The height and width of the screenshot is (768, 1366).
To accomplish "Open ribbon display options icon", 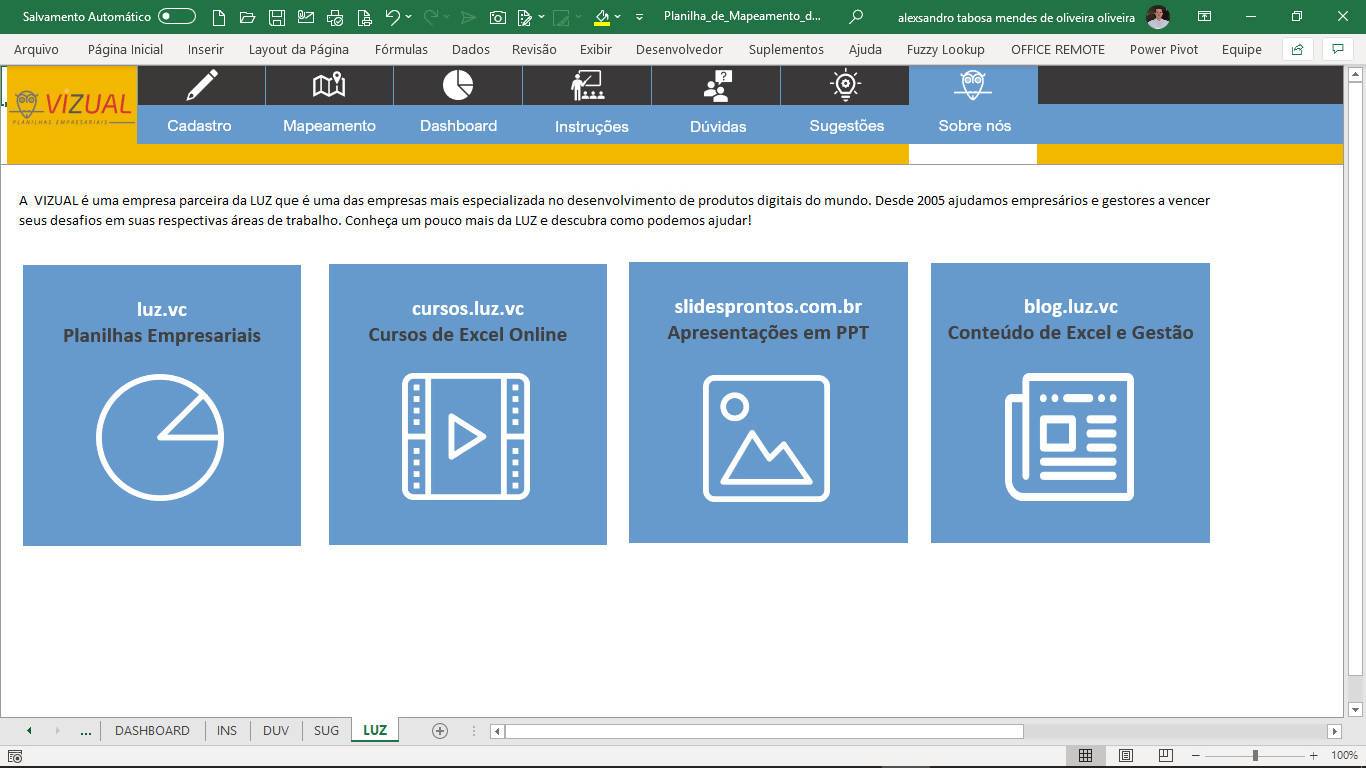I will [1205, 17].
